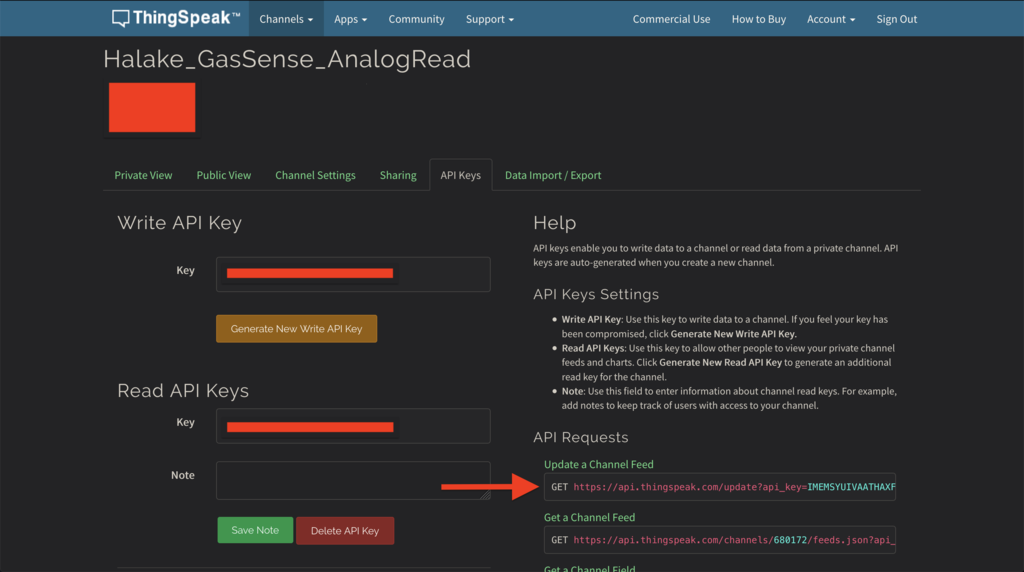This screenshot has height=572, width=1024.
Task: Go to the Community page
Action: click(416, 19)
